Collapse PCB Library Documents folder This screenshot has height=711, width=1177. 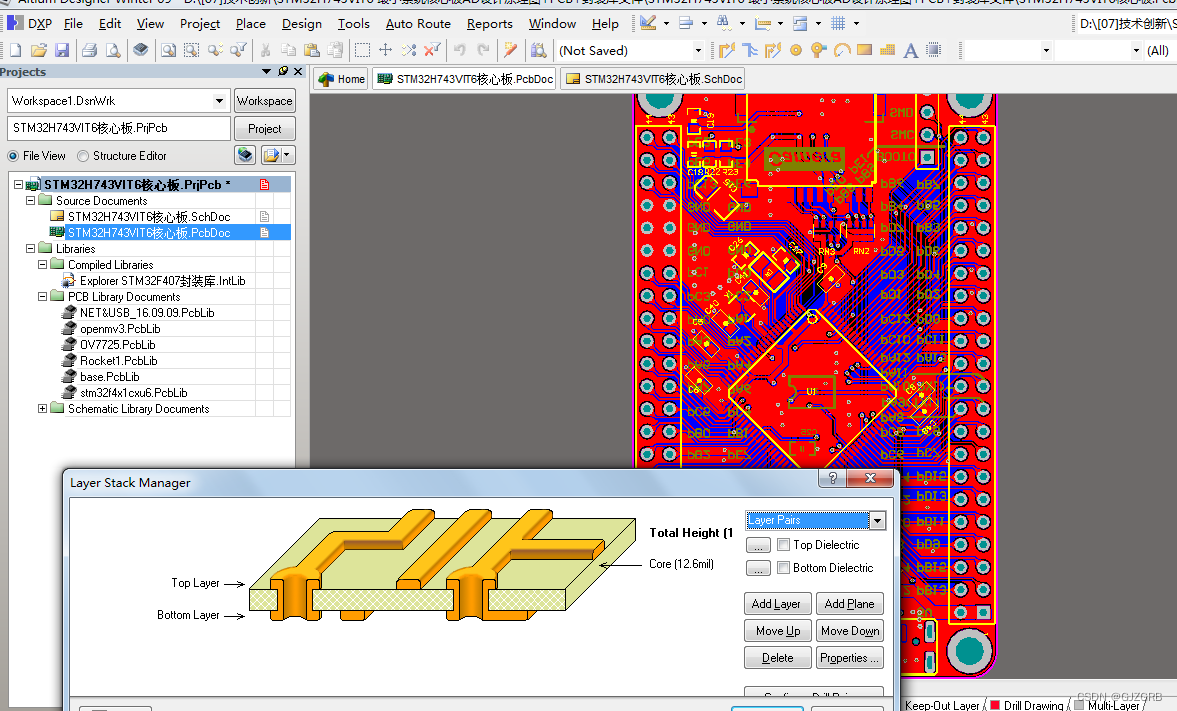coord(43,297)
